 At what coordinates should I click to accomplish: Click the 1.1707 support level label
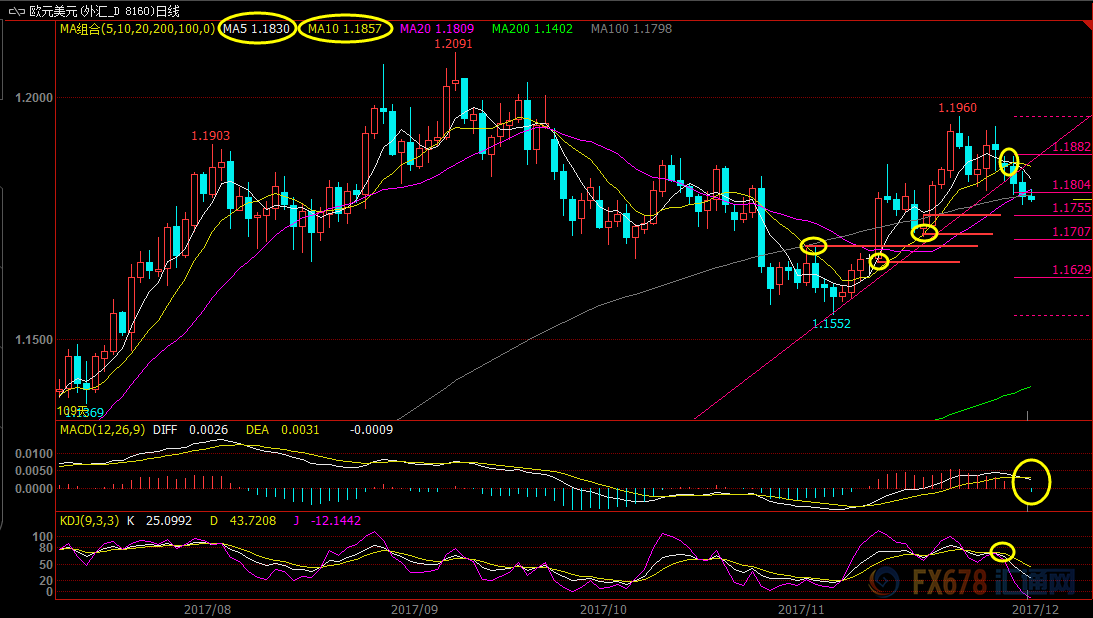1071,232
